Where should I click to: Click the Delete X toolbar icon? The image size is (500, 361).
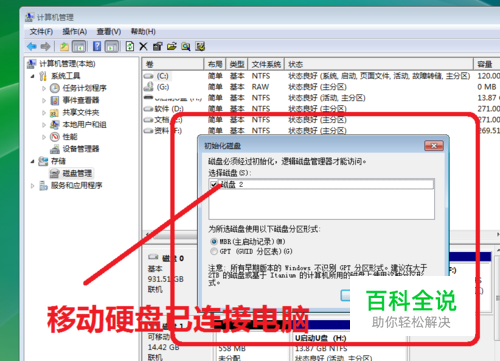click(143, 46)
